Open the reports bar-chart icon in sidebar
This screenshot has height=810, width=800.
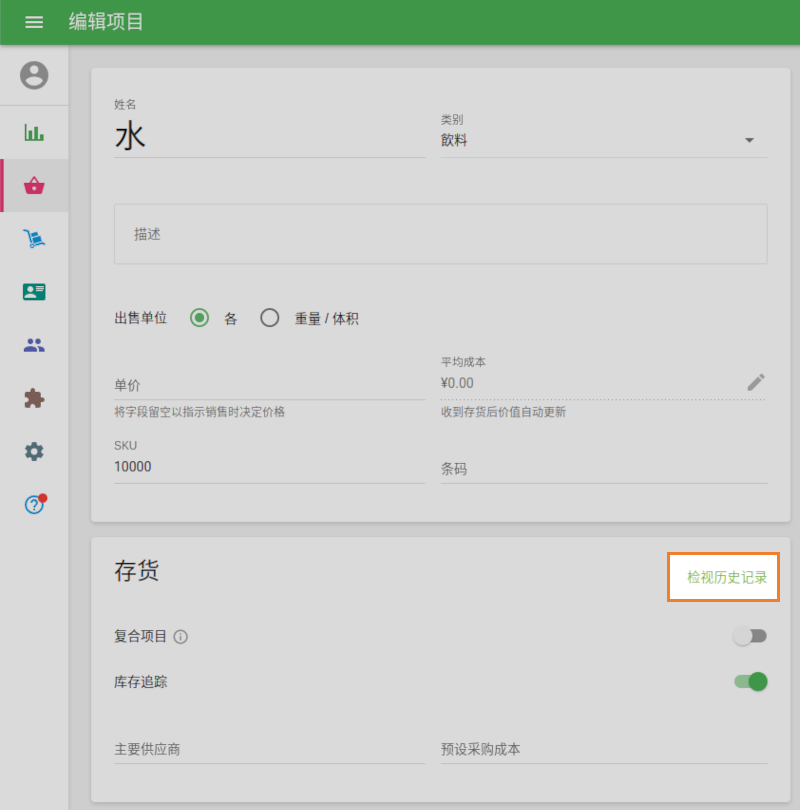tap(34, 132)
